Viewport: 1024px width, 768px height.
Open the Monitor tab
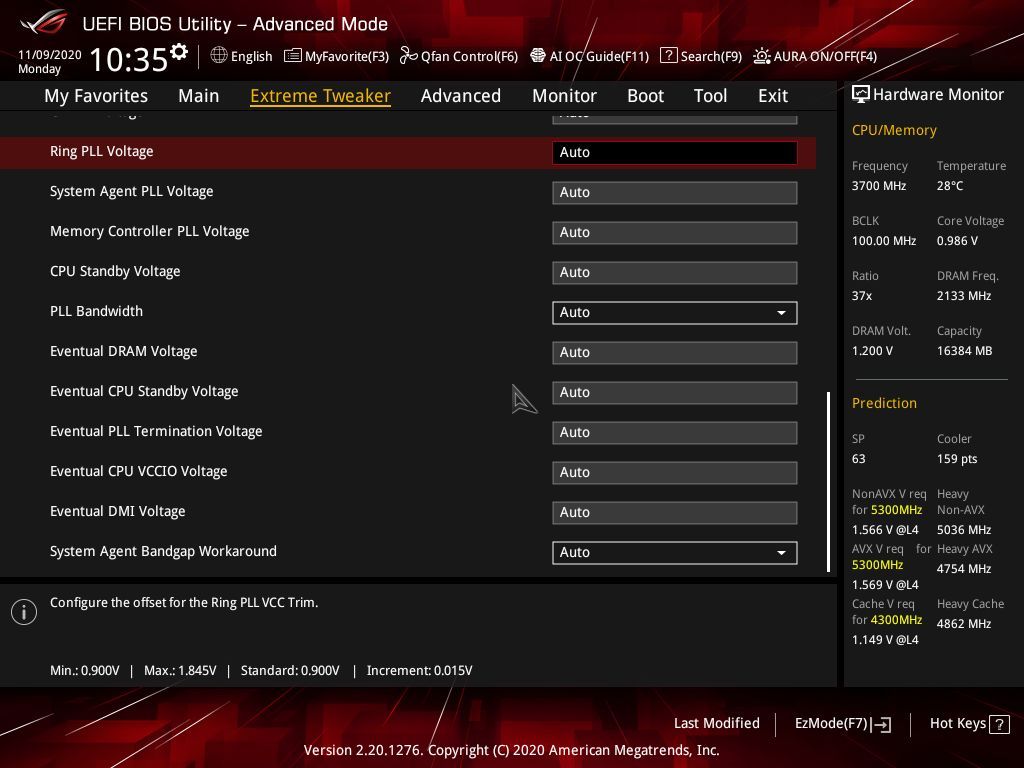564,95
